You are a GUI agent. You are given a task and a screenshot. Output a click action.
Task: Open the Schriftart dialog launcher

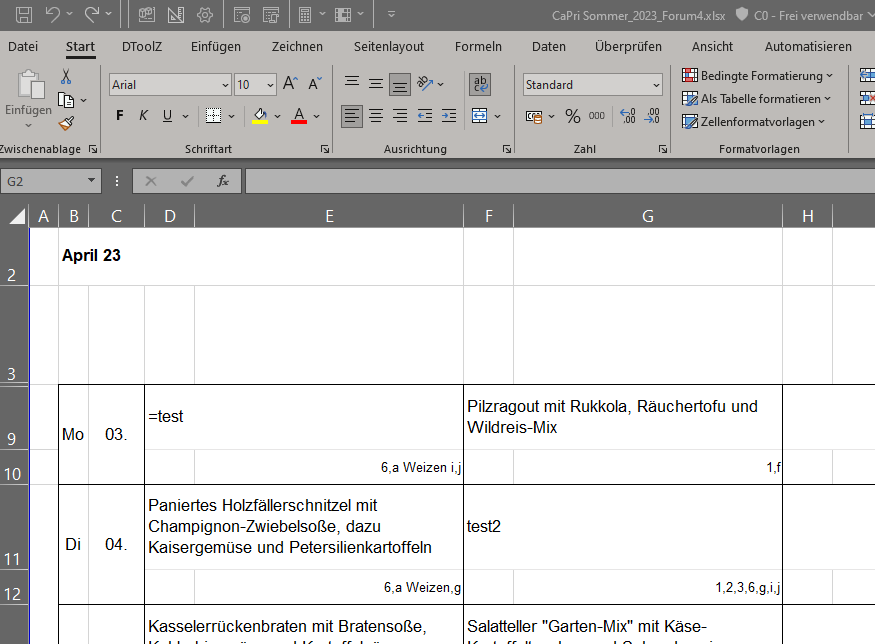click(325, 149)
